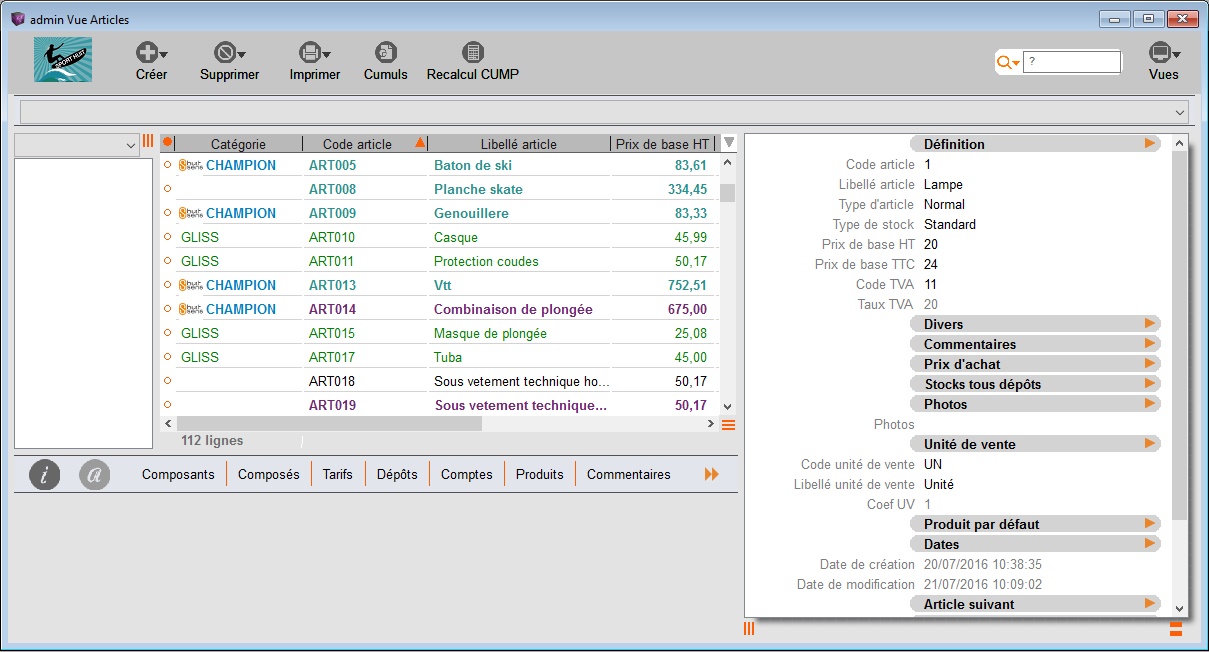
Task: Open the Composés tab
Action: (269, 474)
